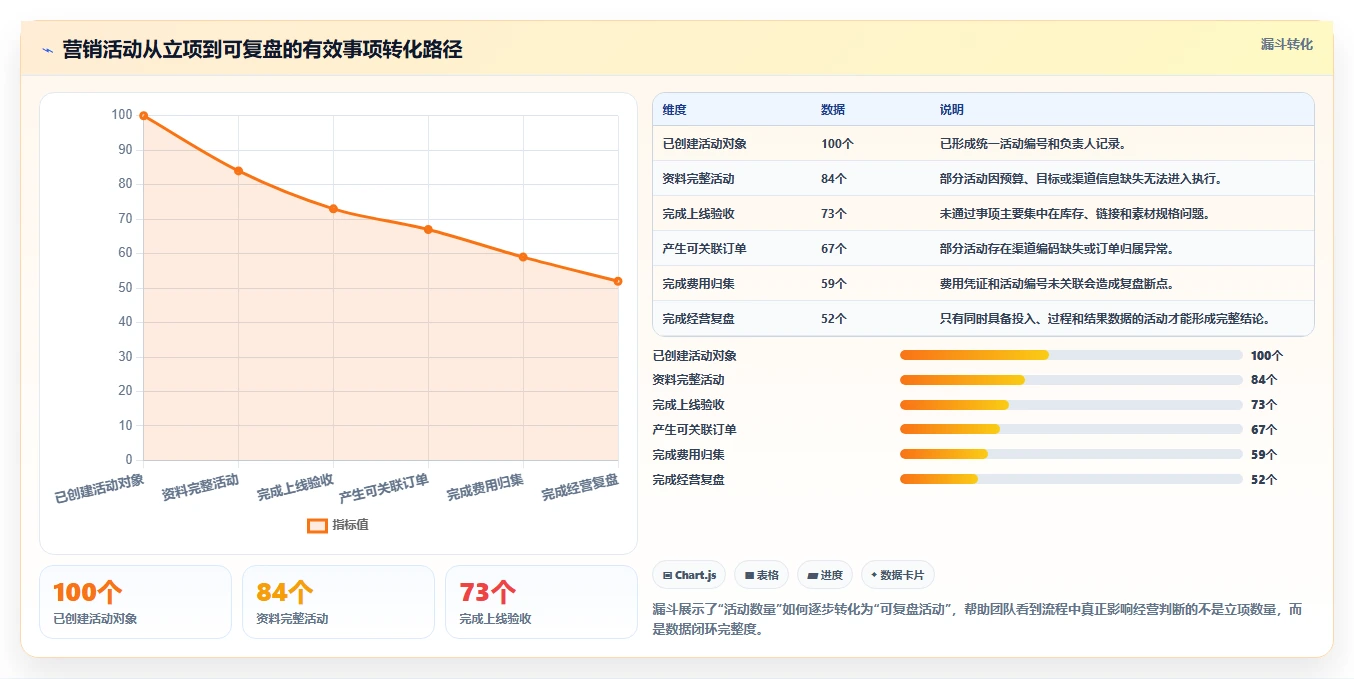Click the 进度 chip
This screenshot has width=1354, height=679.
pyautogui.click(x=825, y=575)
